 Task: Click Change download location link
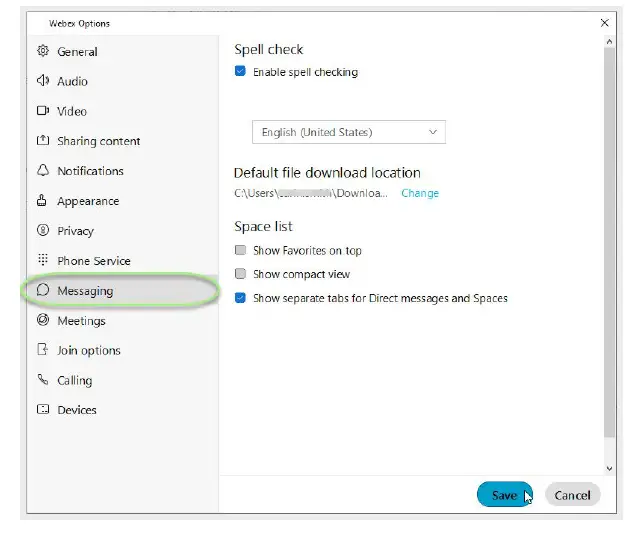pyautogui.click(x=420, y=193)
